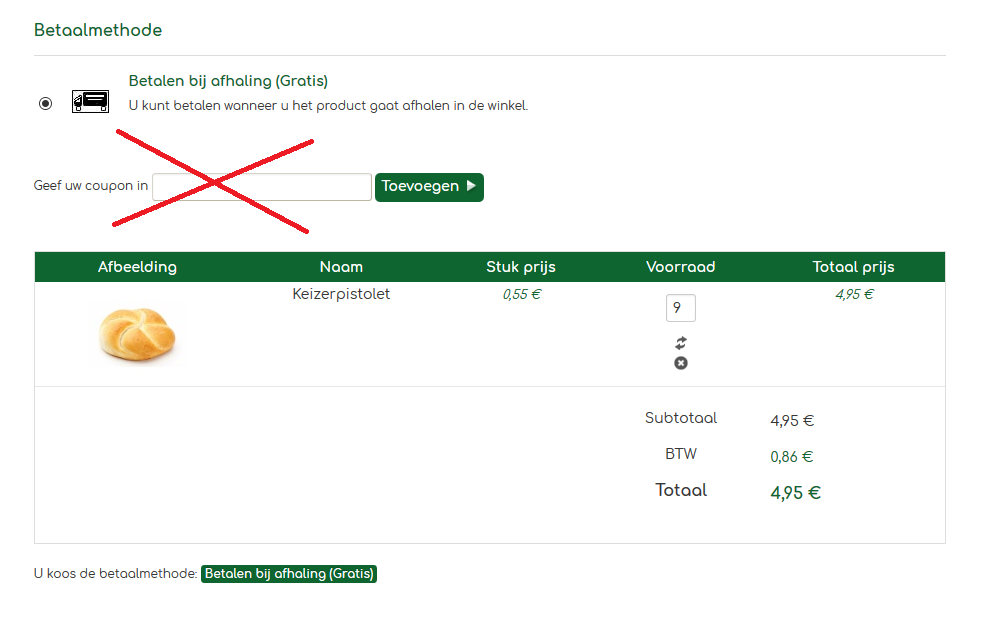1003x622 pixels.
Task: Click the Keizerpistolet product name
Action: click(341, 295)
